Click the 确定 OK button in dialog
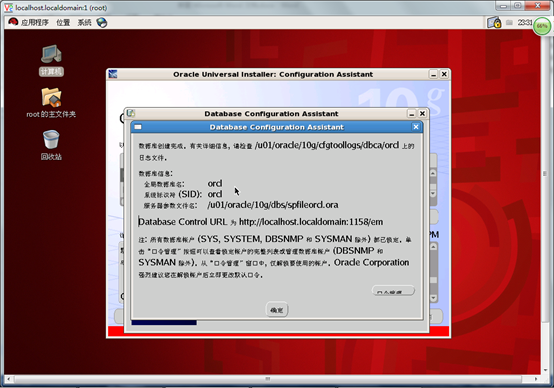 click(277, 310)
